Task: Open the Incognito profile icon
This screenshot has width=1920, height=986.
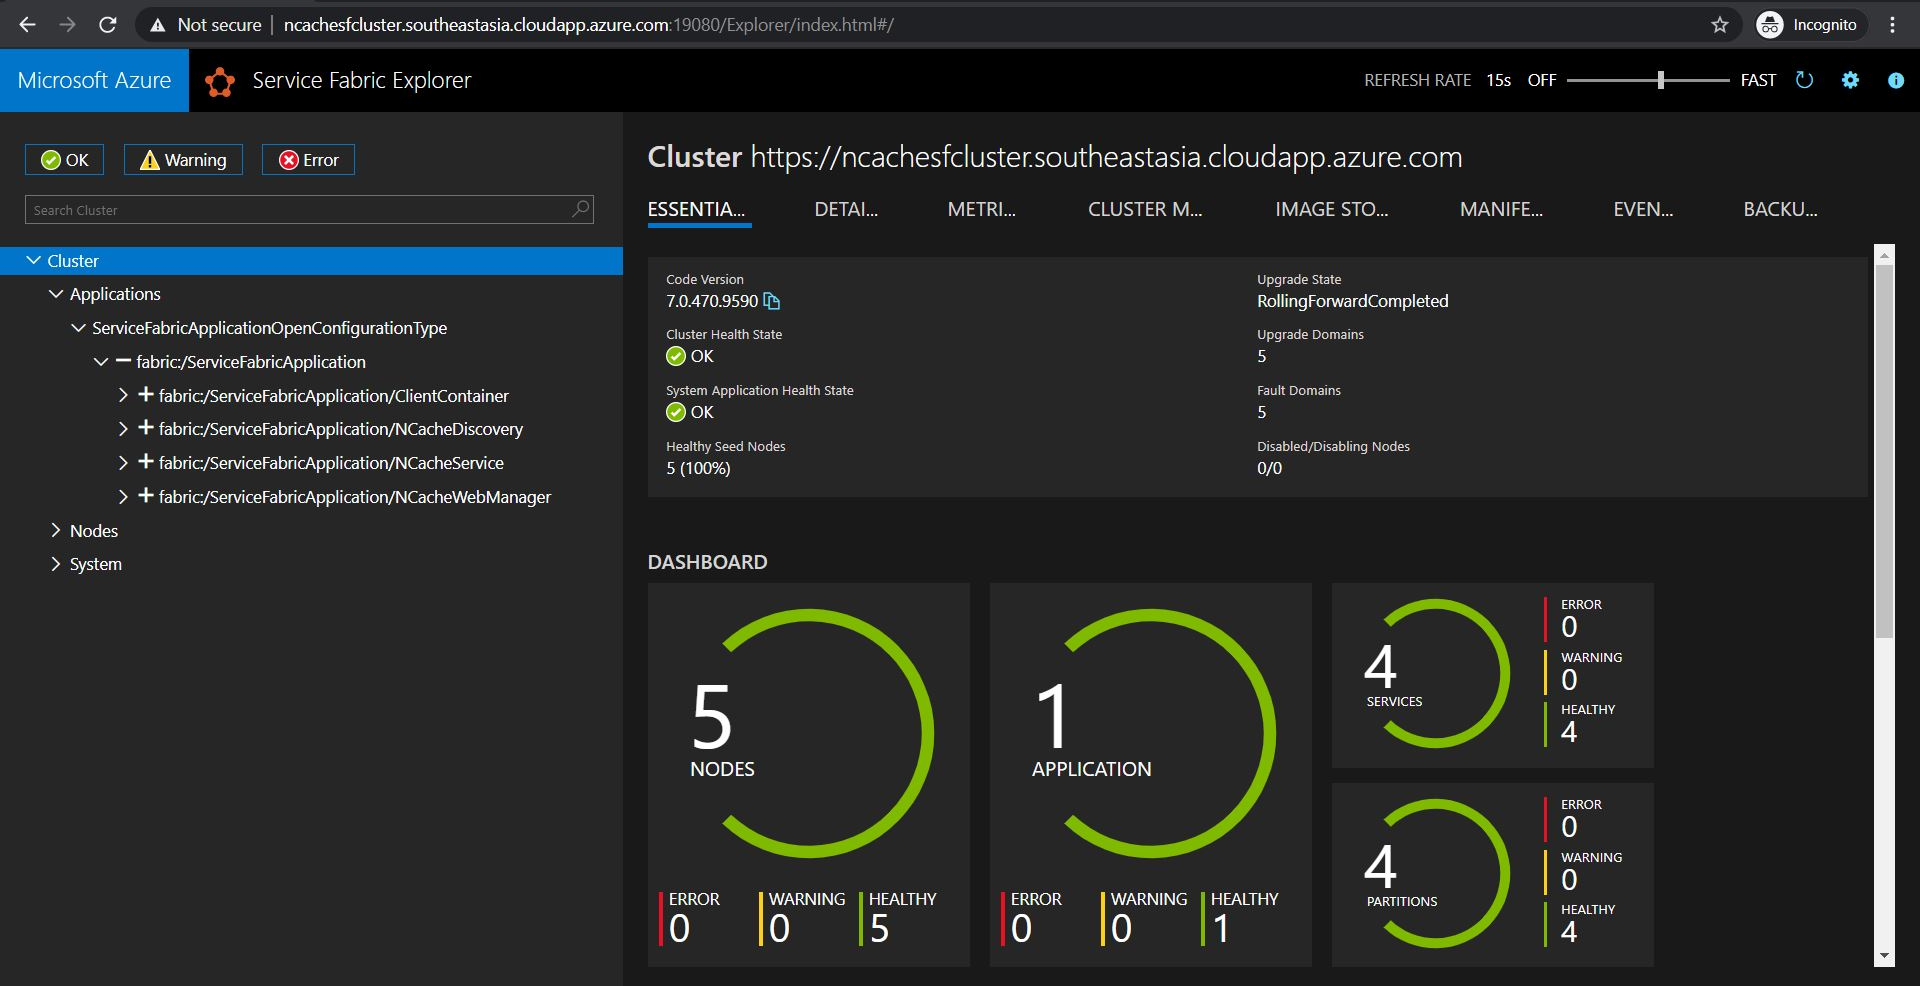Action: click(1770, 25)
